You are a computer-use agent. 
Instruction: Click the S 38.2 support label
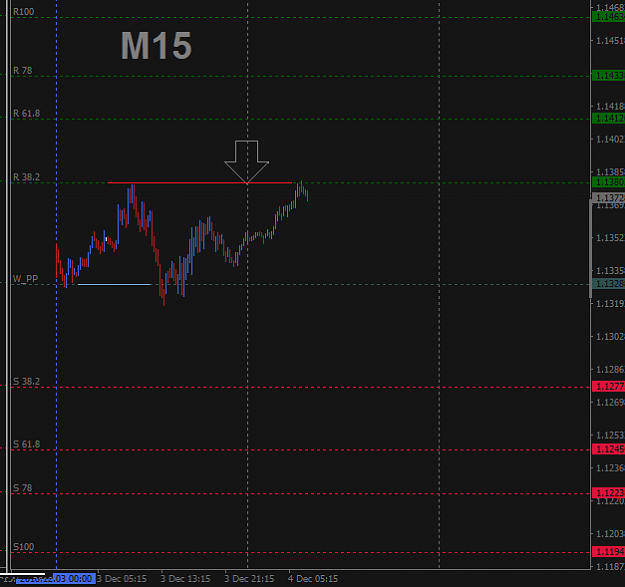pos(27,381)
